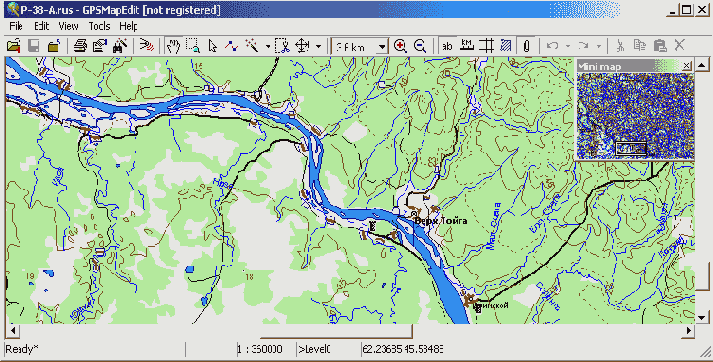Select the Drag map hand tool

tap(173, 46)
